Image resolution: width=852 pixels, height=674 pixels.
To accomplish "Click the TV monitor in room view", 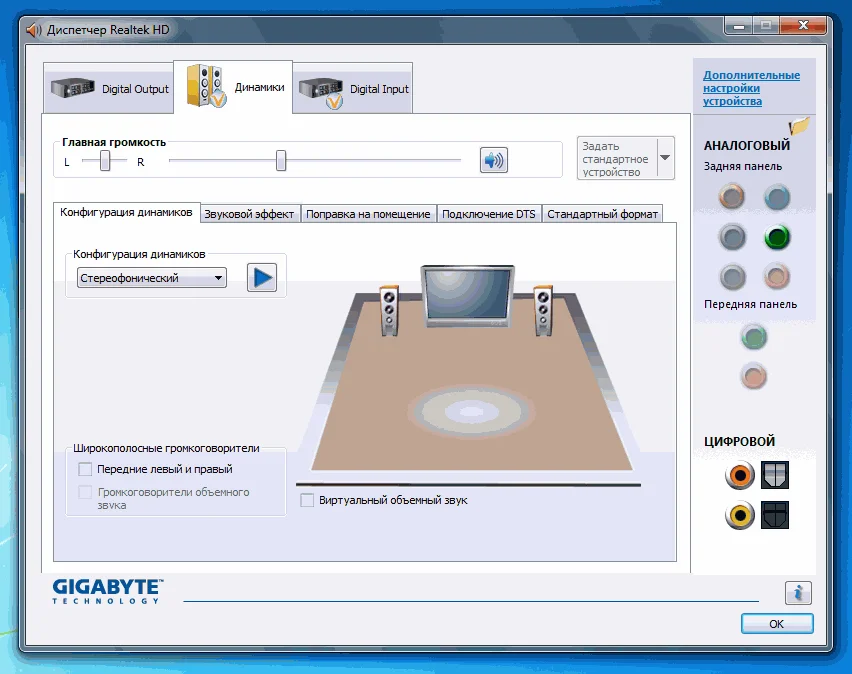I will click(x=468, y=296).
